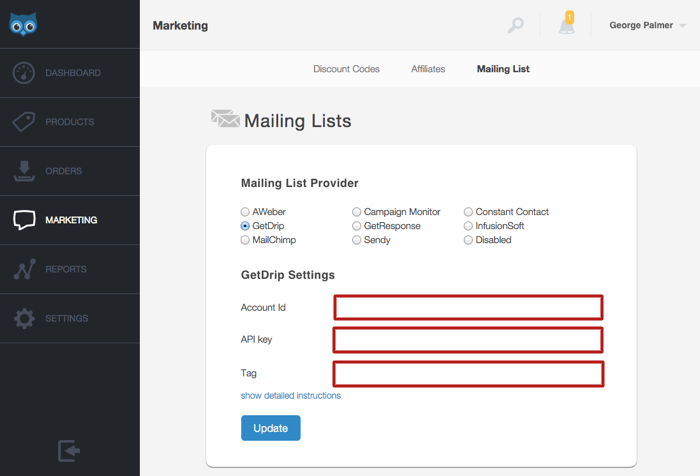700x476 pixels.
Task: Pick InfusionSoft provider
Action: click(x=468, y=226)
